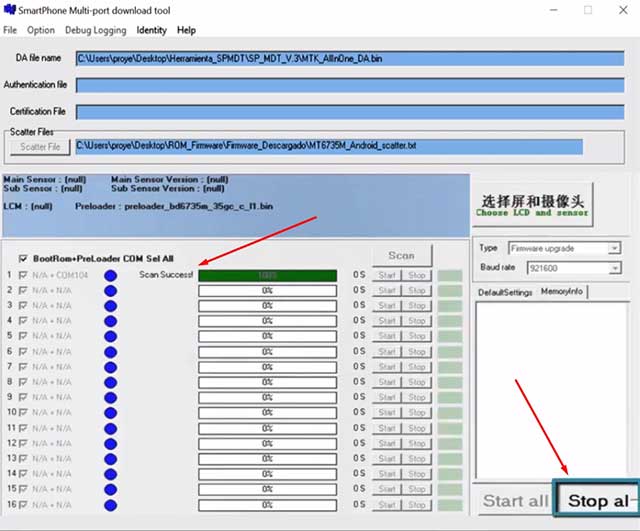Image resolution: width=640 pixels, height=531 pixels.
Task: Click the Scan Success! status text
Action: pos(166,275)
